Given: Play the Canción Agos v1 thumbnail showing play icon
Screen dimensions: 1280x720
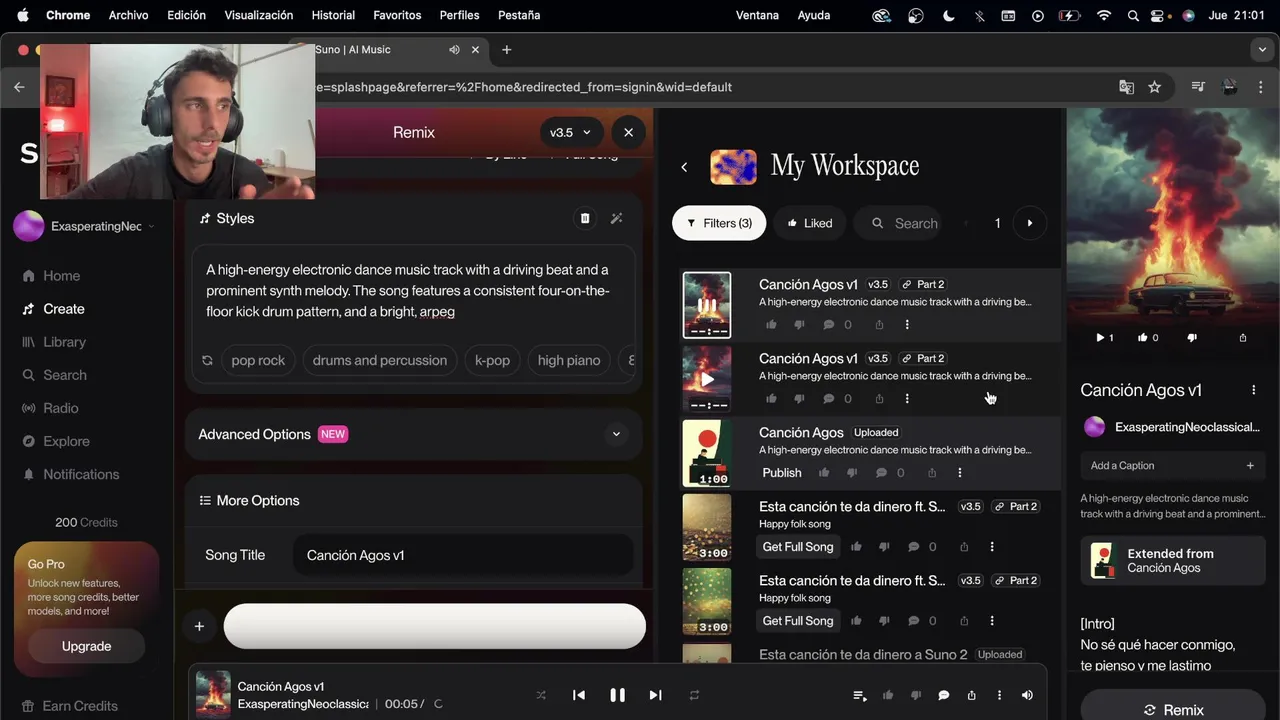Looking at the screenshot, I should click(707, 379).
